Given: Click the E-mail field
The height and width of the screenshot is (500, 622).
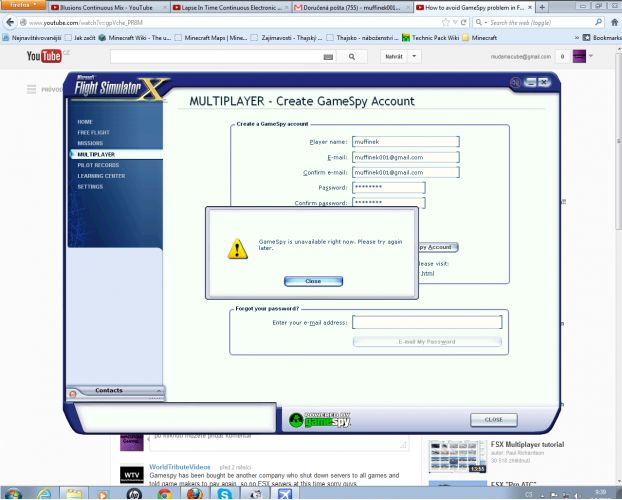Looking at the screenshot, I should (x=406, y=157).
